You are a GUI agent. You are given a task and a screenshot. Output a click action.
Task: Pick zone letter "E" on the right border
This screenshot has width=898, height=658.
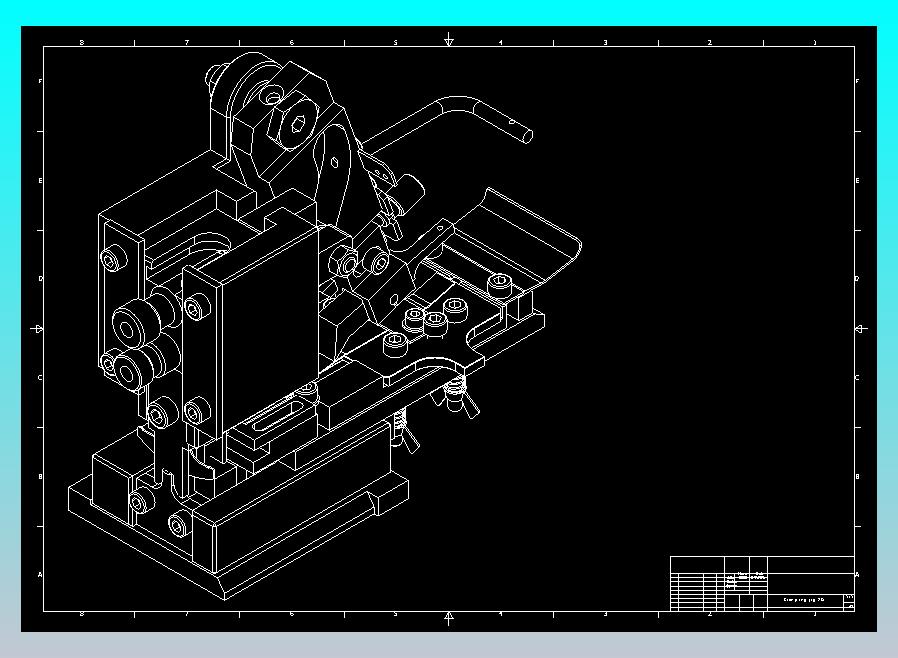857,180
